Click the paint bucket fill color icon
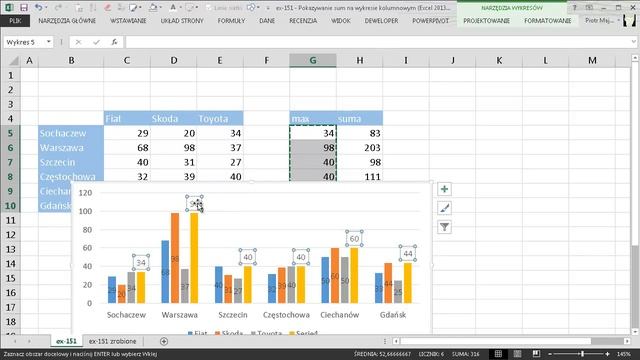The image size is (640, 360). [153, 7]
